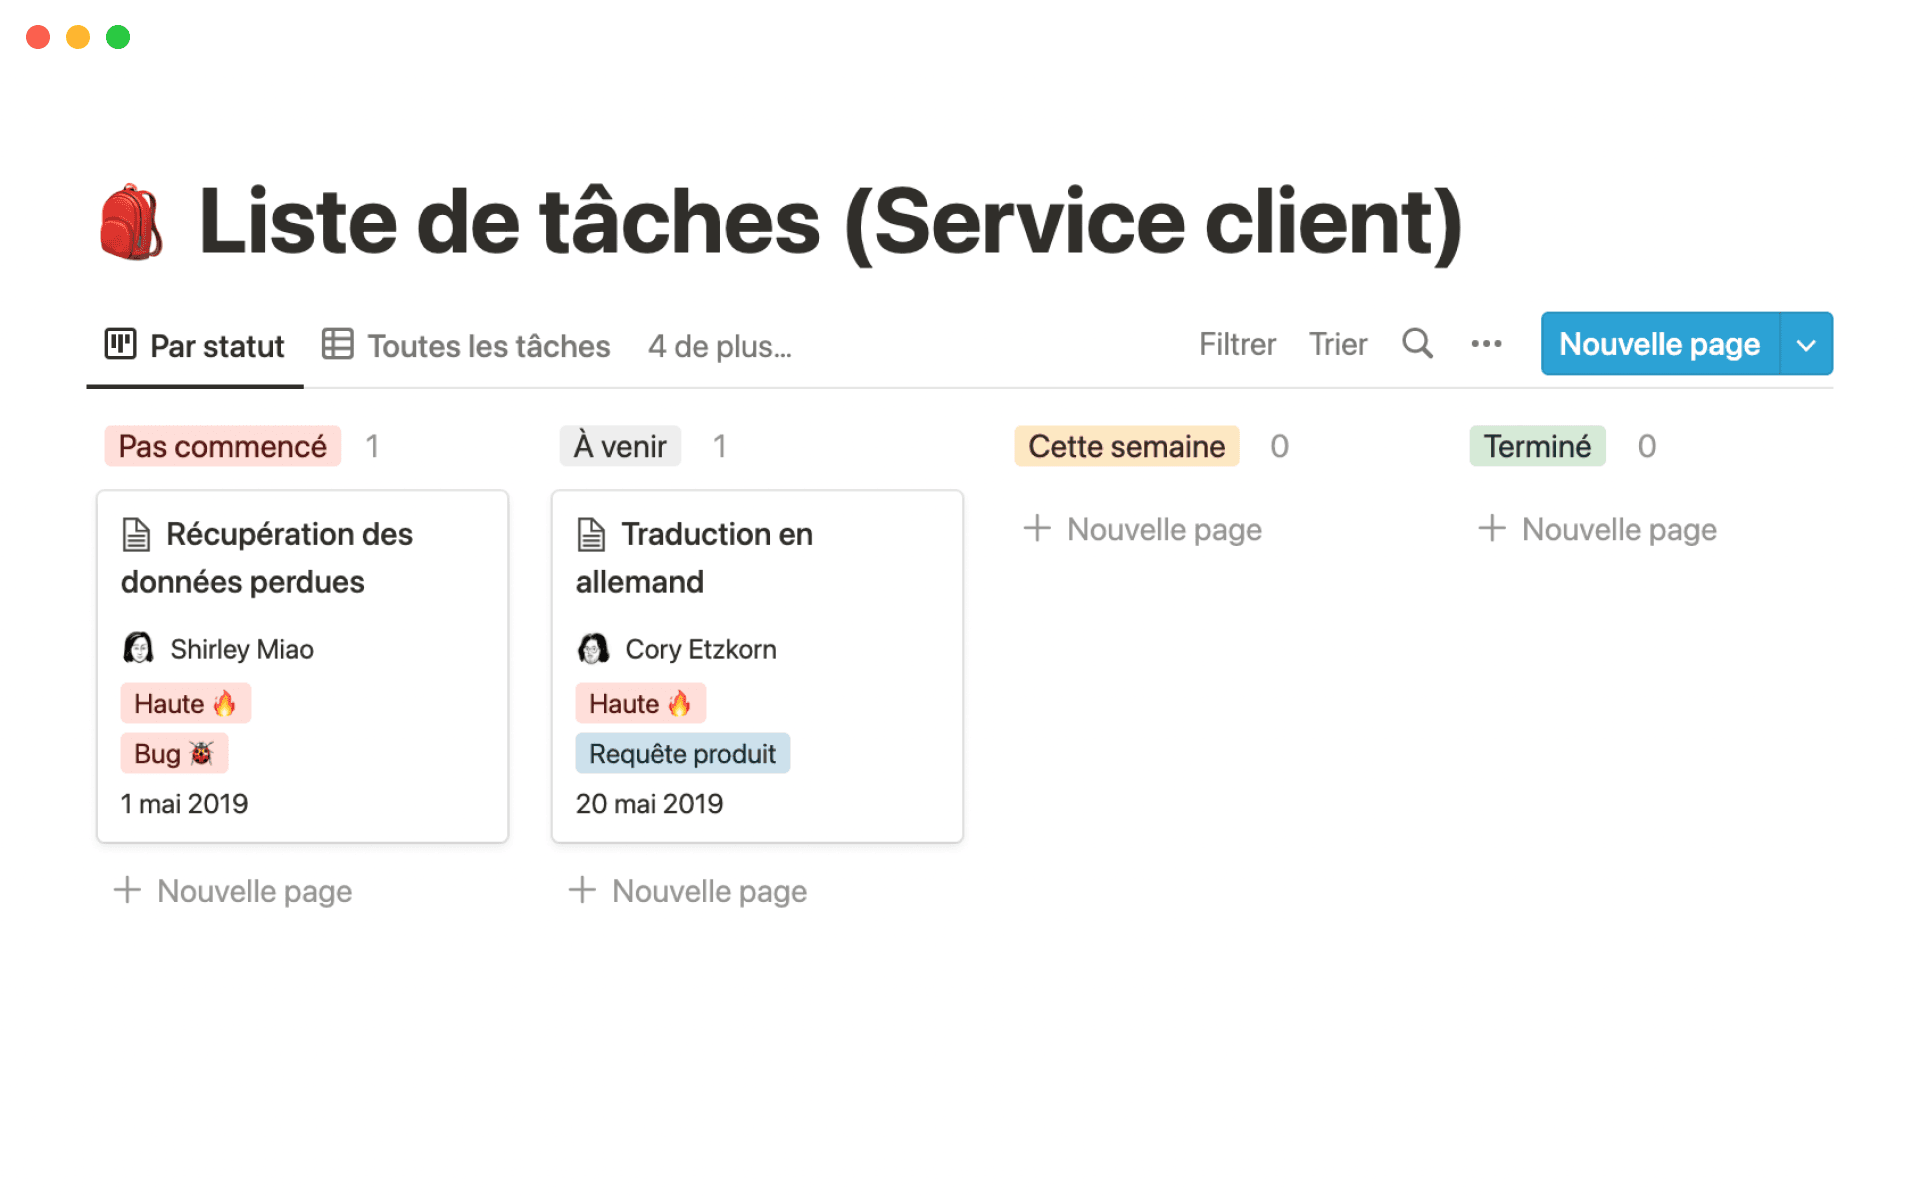Switch to the Toutes les tâches tab

pyautogui.click(x=488, y=346)
